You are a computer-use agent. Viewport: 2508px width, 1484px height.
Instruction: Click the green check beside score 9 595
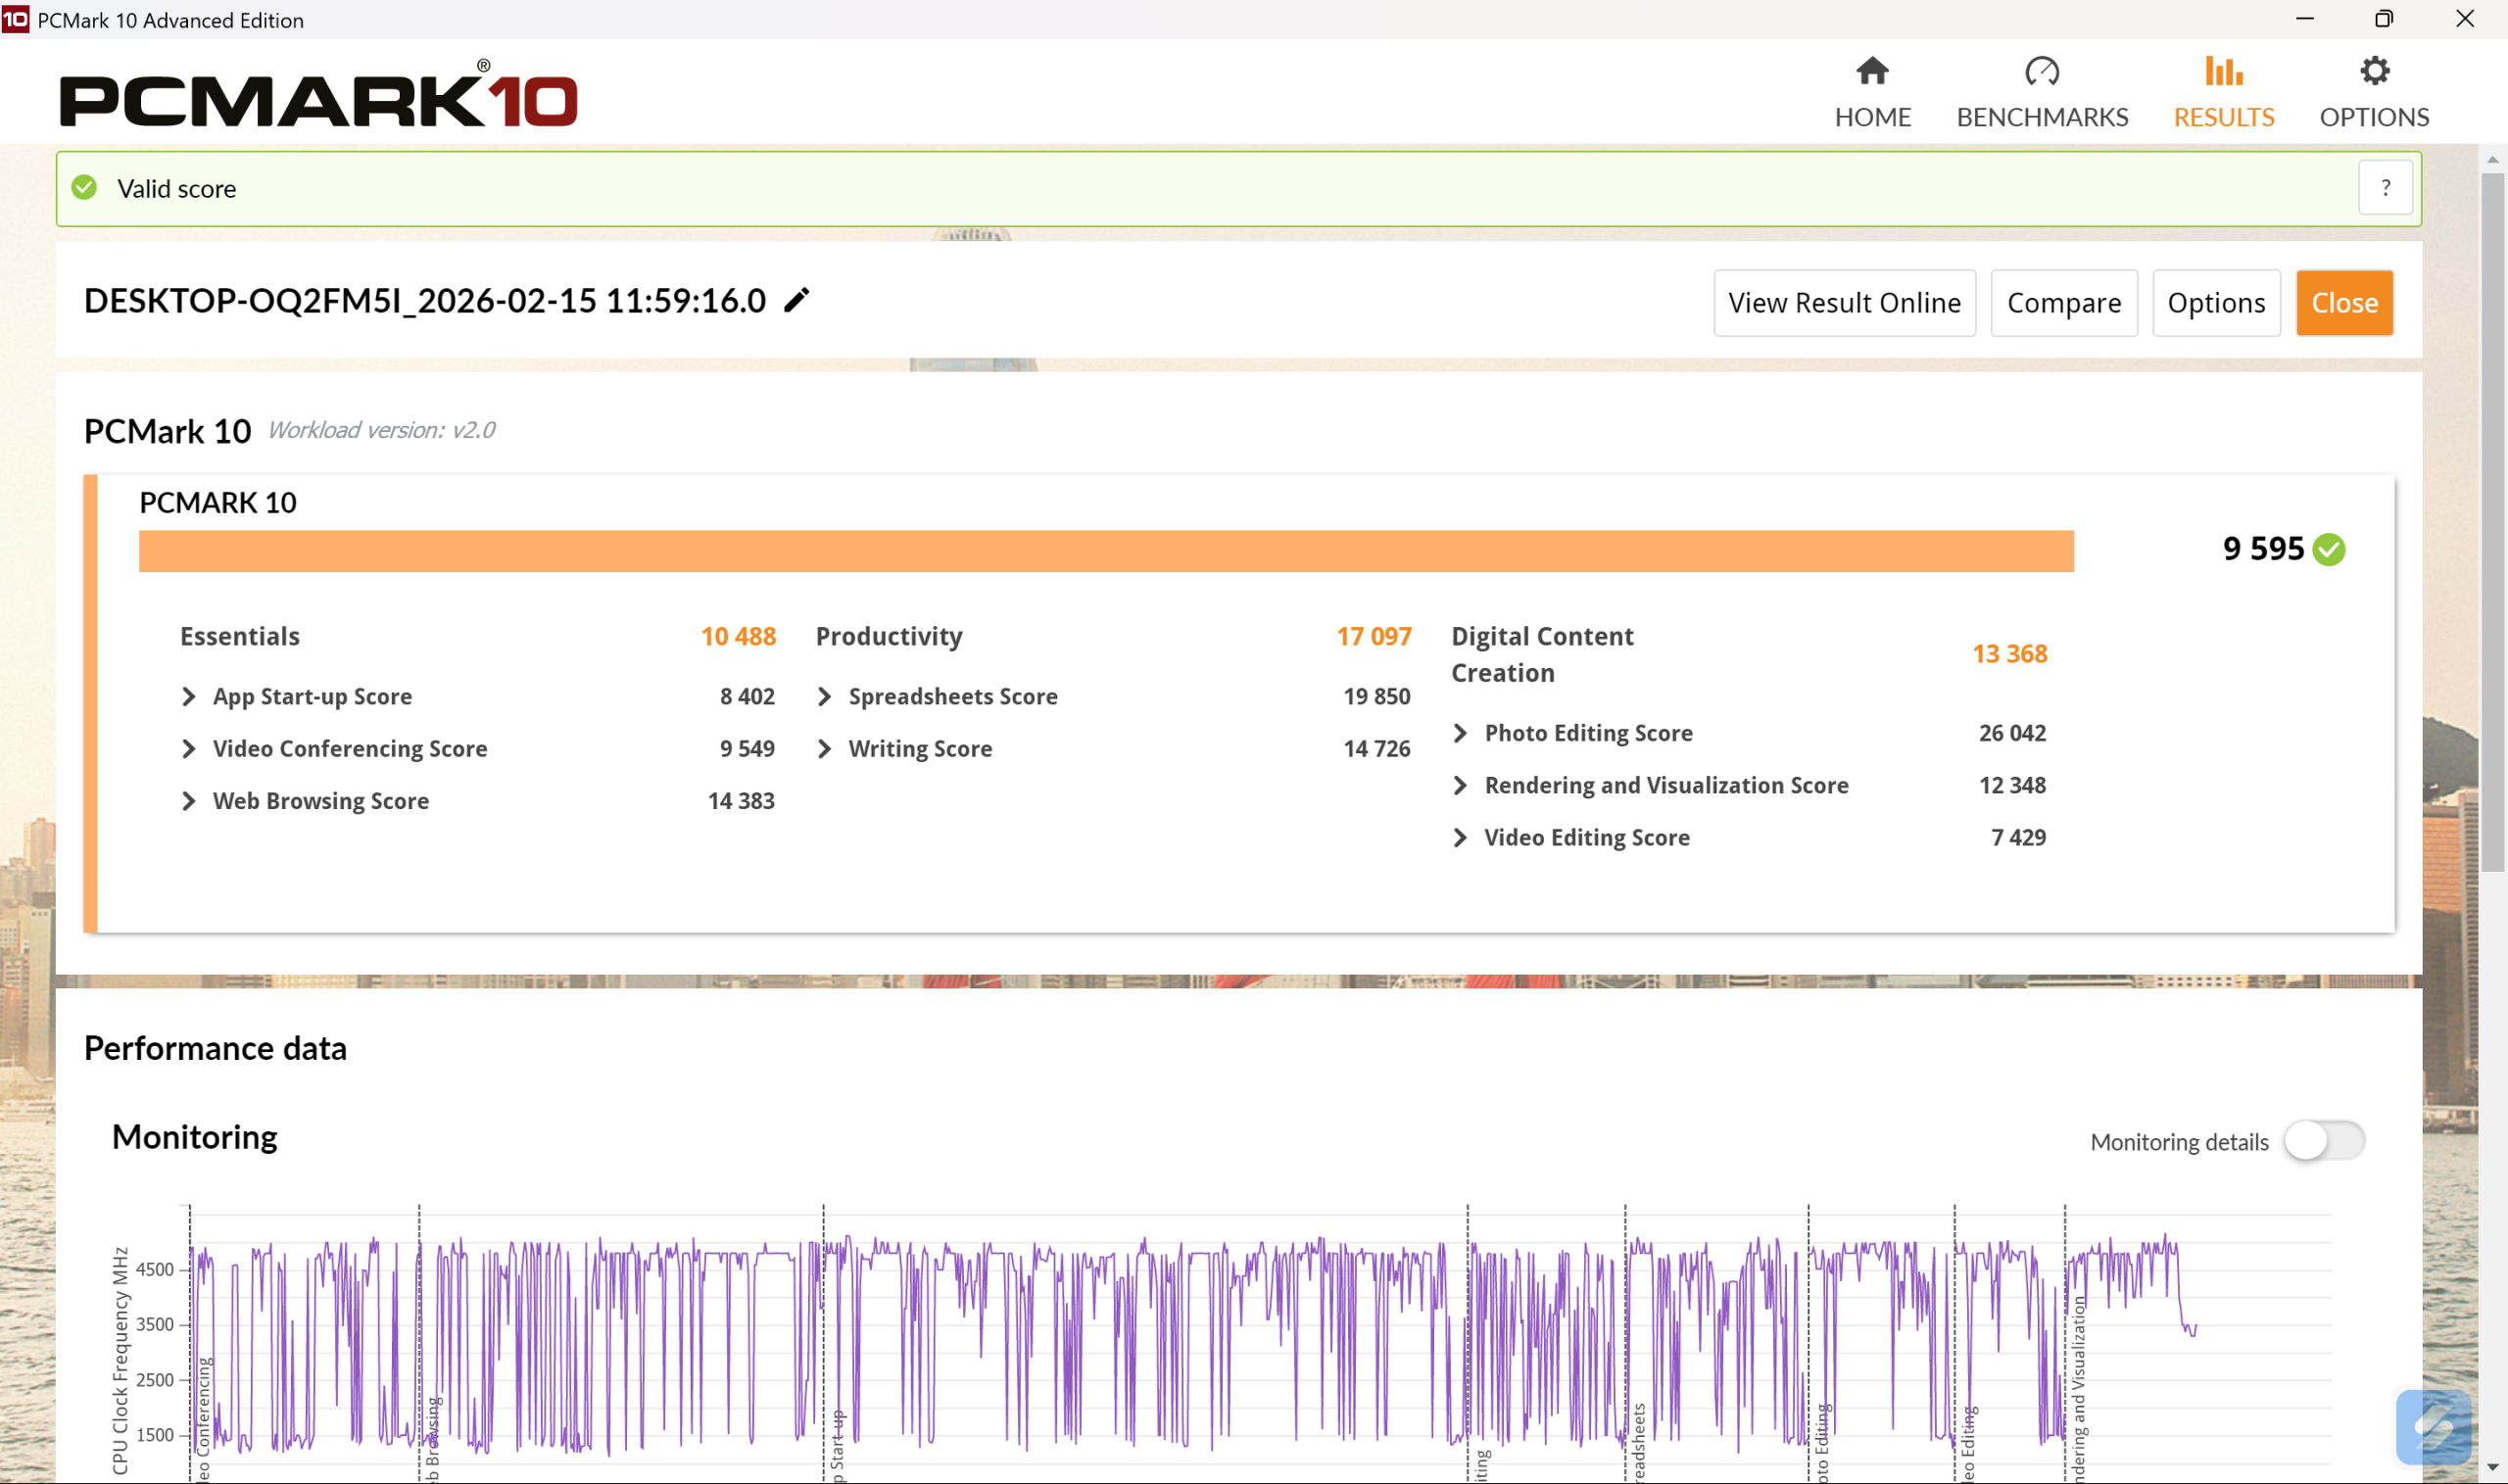click(2329, 550)
